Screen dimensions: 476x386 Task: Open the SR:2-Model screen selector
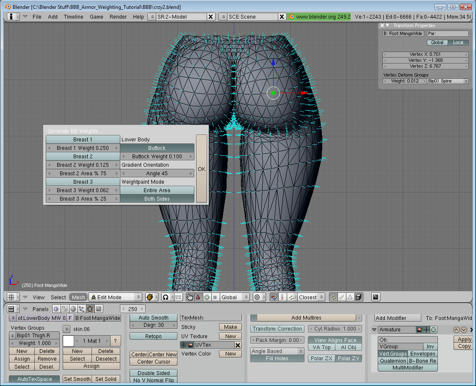152,16
